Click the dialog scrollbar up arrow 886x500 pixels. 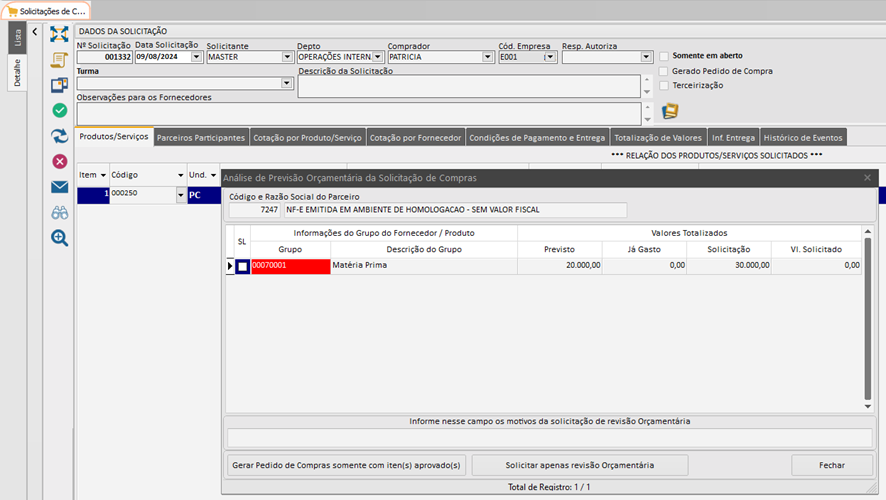868,232
